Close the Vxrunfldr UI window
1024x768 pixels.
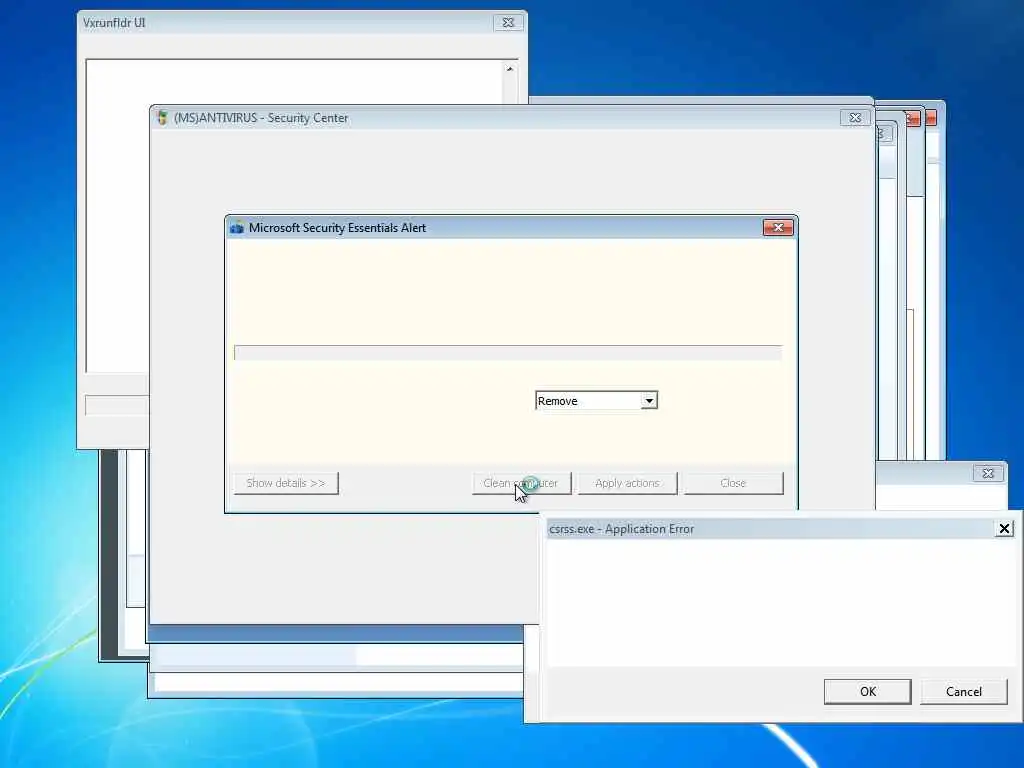[x=508, y=22]
